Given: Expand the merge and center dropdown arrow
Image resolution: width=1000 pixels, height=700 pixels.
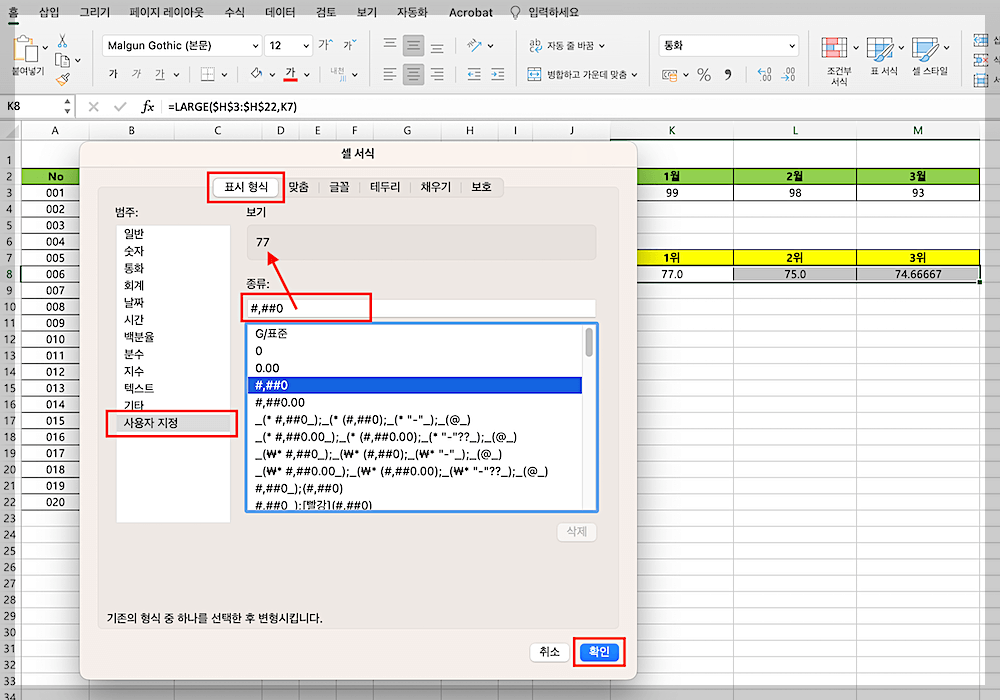Looking at the screenshot, I should click(635, 75).
